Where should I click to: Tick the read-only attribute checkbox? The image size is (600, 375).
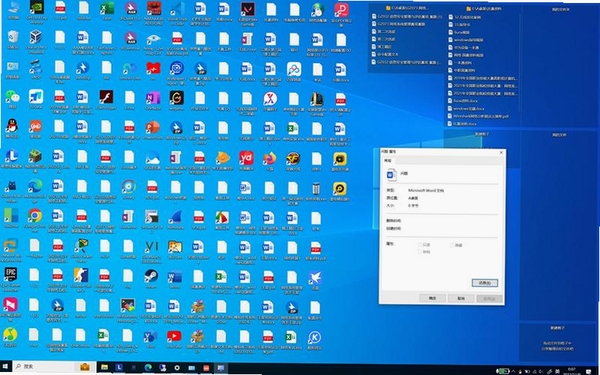pyautogui.click(x=421, y=245)
